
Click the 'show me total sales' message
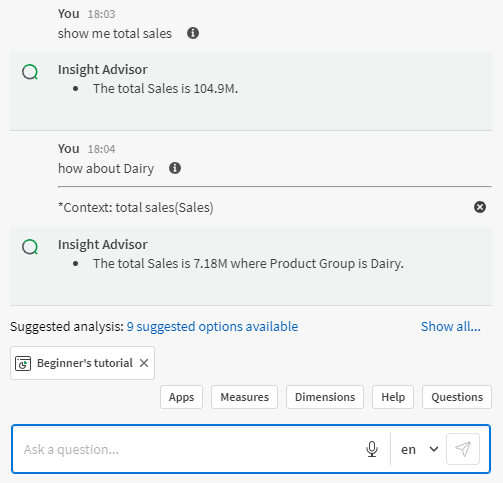point(115,33)
